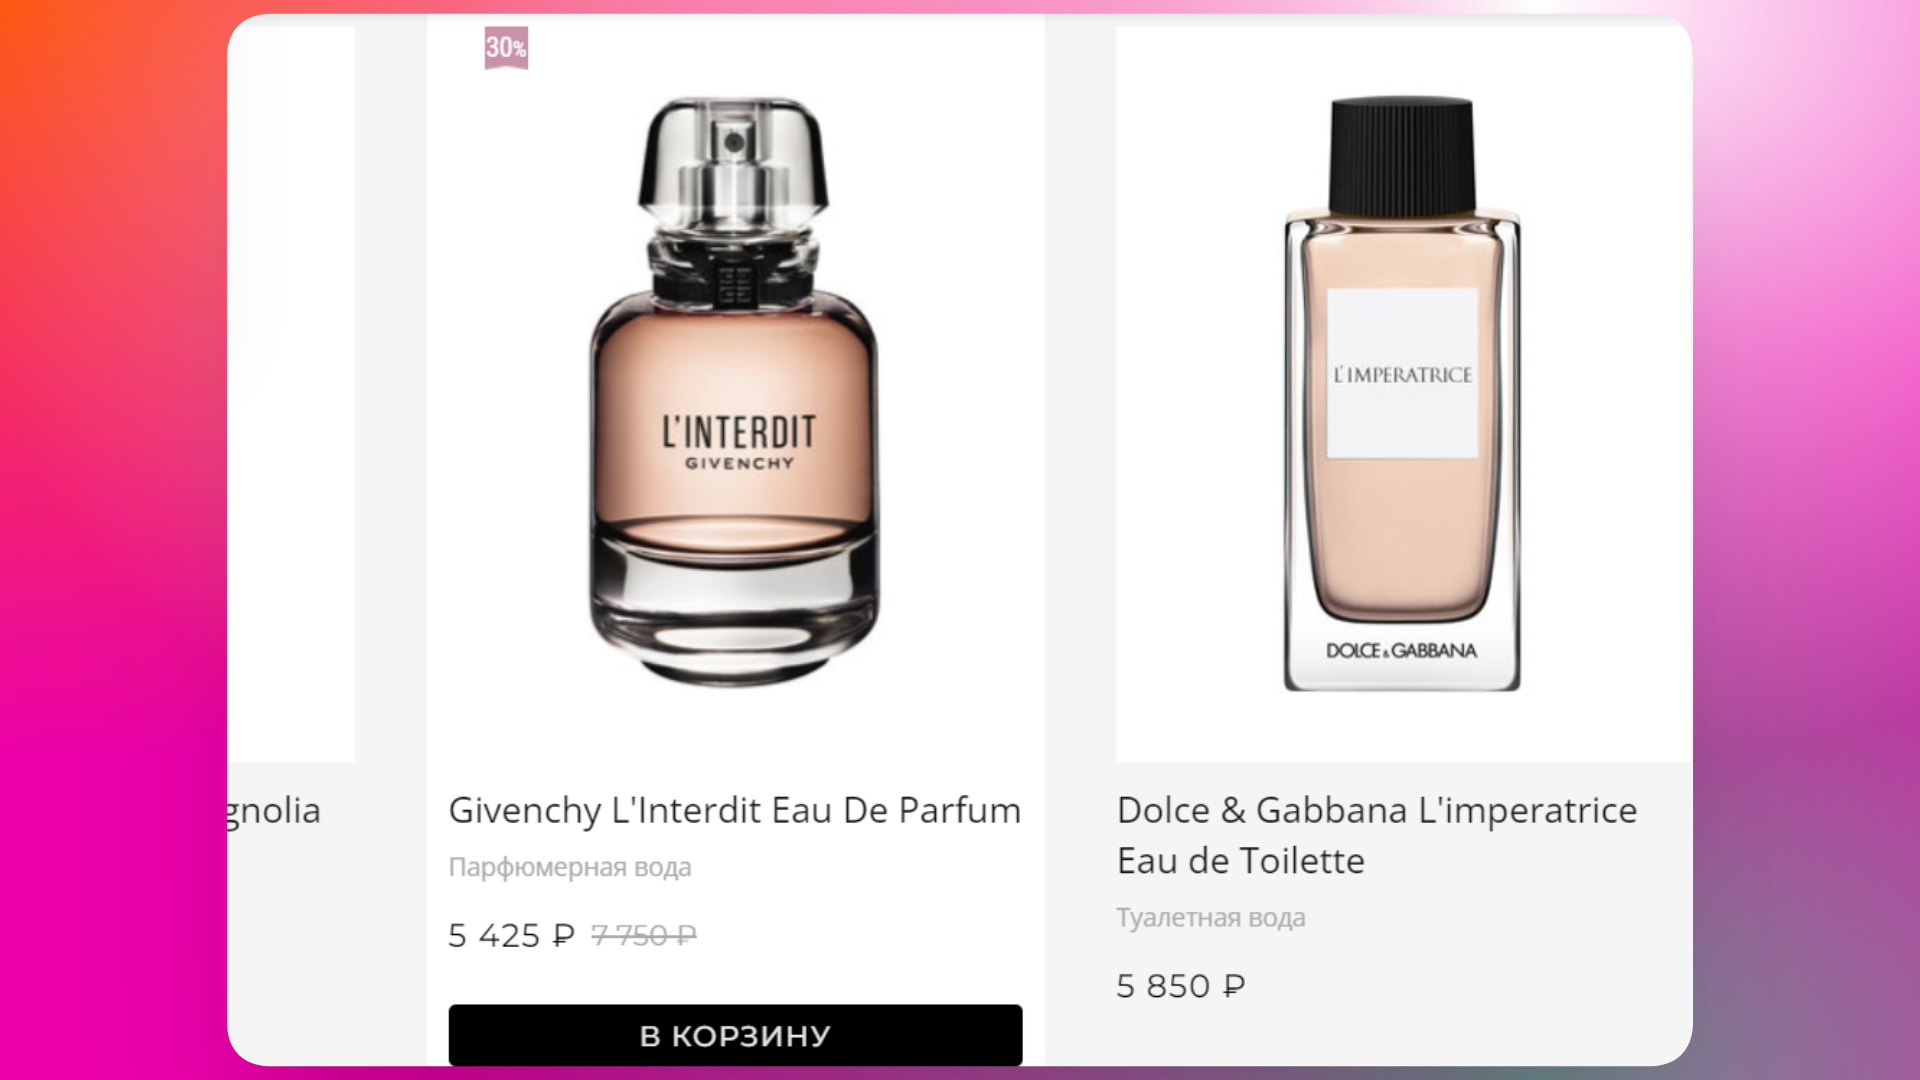The image size is (1920, 1080).
Task: Open the Givenchy L'Interdit Eau De Parfum title
Action: (735, 810)
